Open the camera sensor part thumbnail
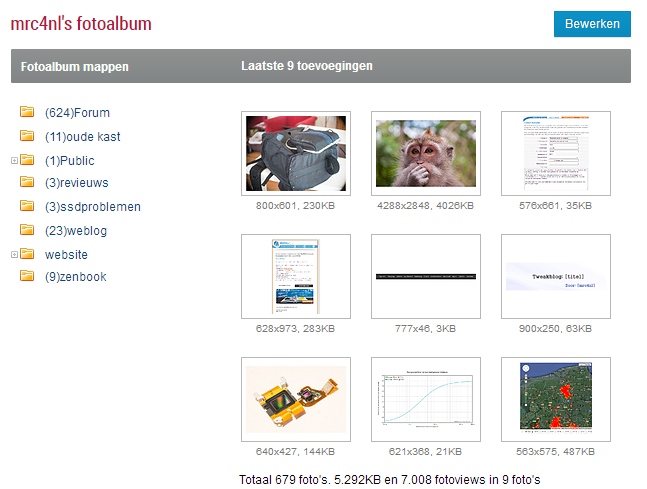Viewport: 647px width, 489px height. coord(296,399)
